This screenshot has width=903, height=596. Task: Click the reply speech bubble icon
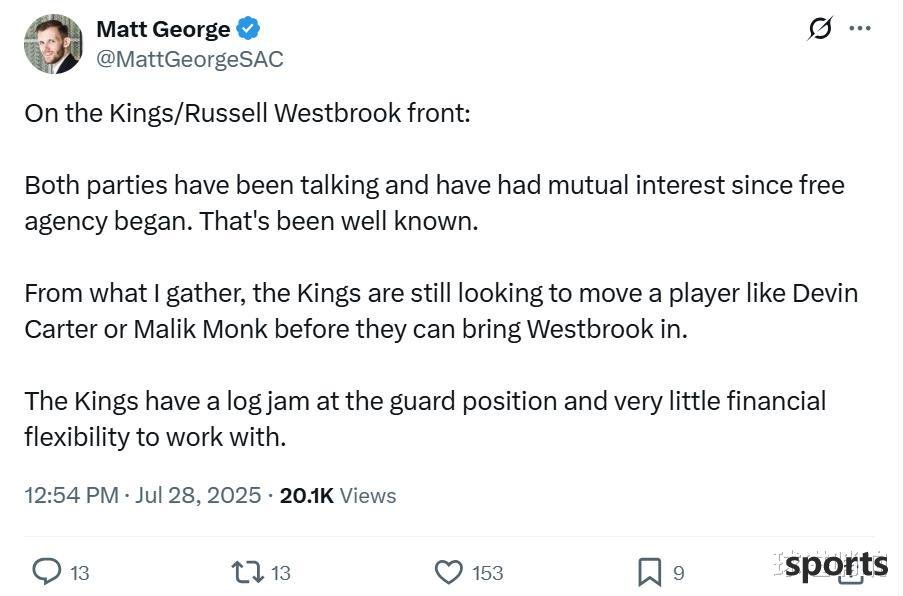click(x=46, y=572)
